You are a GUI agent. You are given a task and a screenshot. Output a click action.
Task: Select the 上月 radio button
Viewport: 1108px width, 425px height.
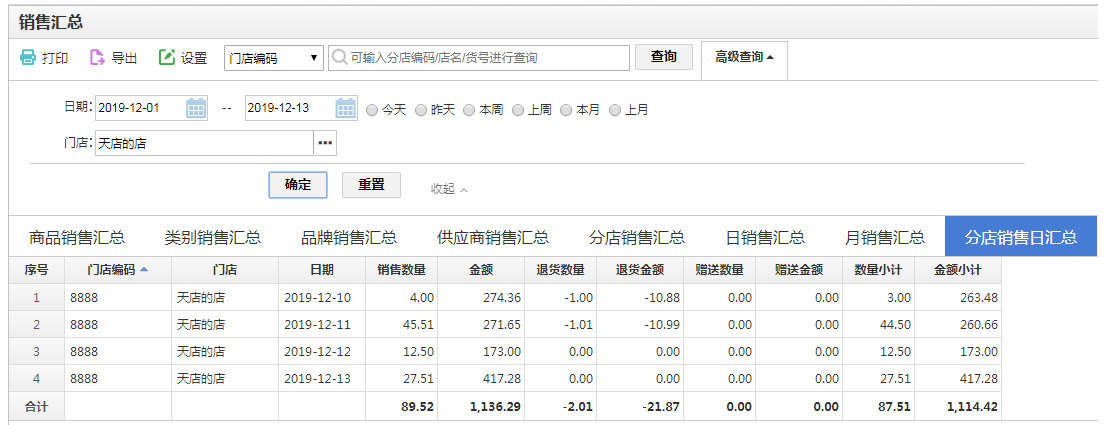[615, 110]
